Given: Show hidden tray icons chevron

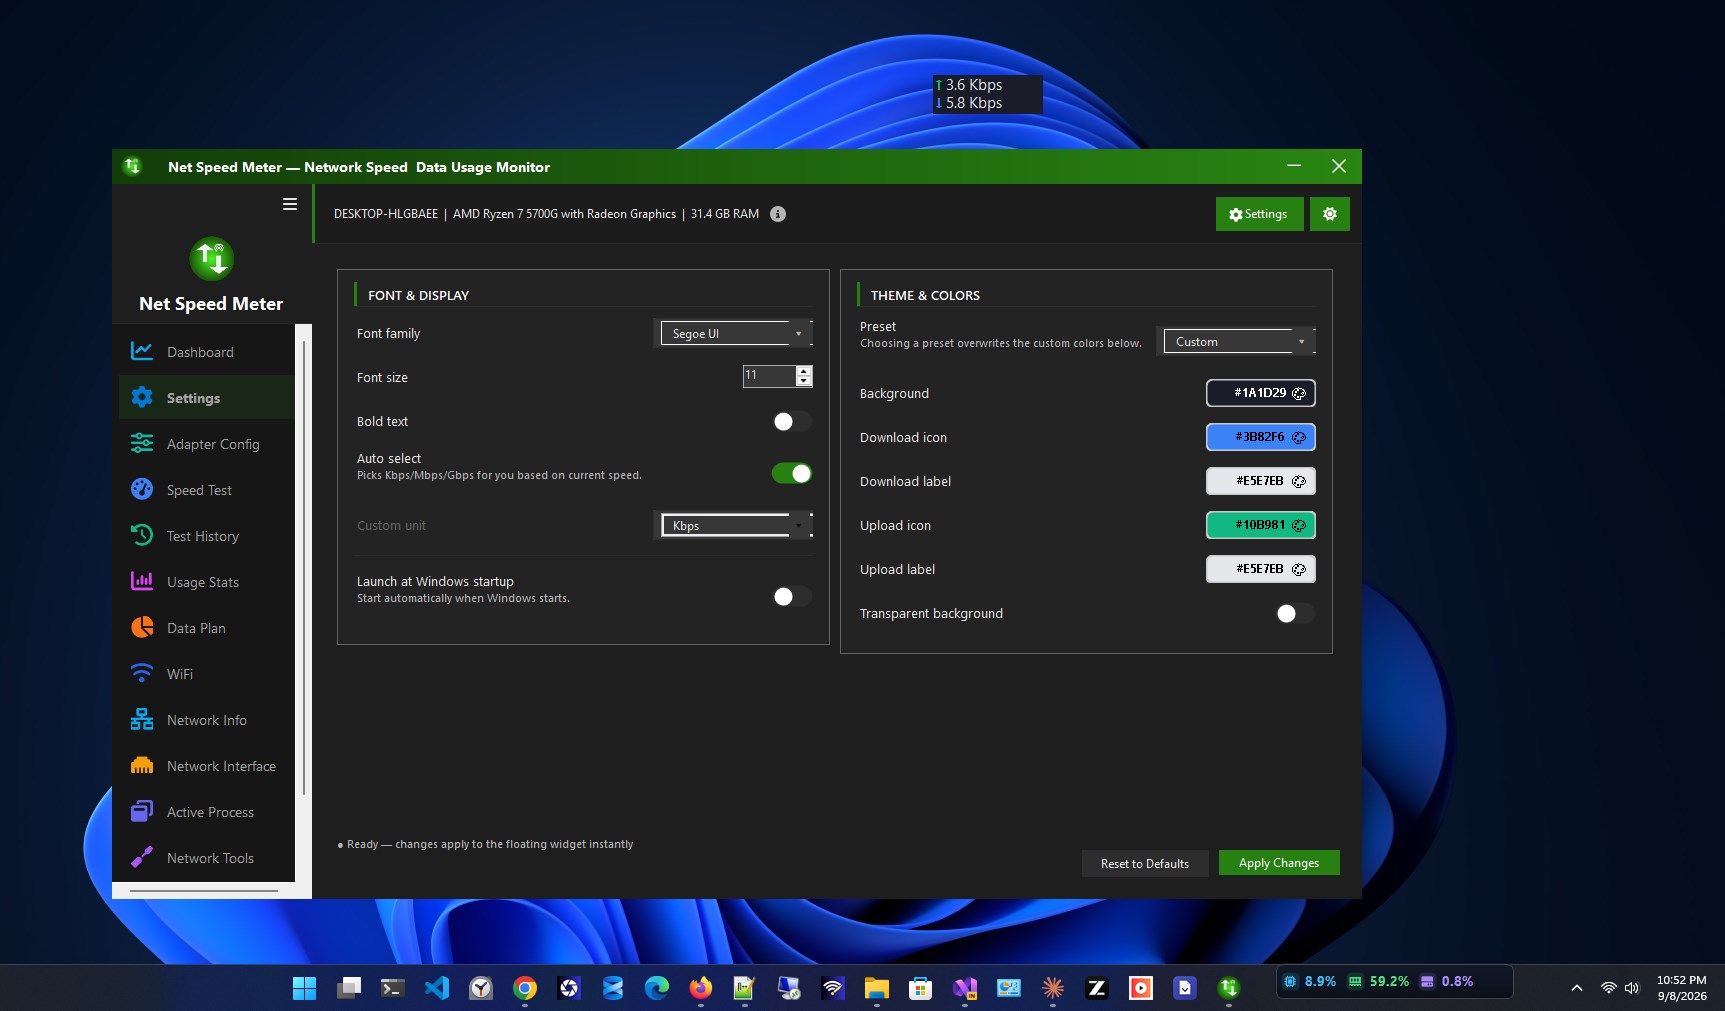Looking at the screenshot, I should coord(1577,988).
